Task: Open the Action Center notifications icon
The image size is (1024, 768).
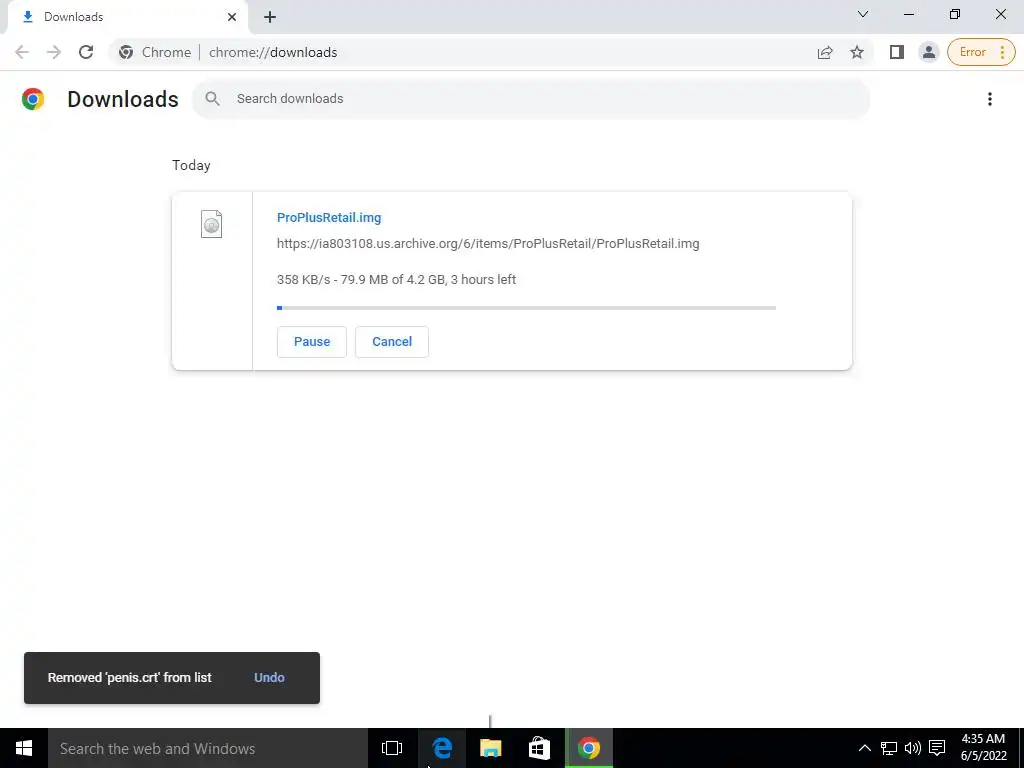Action: pos(937,748)
